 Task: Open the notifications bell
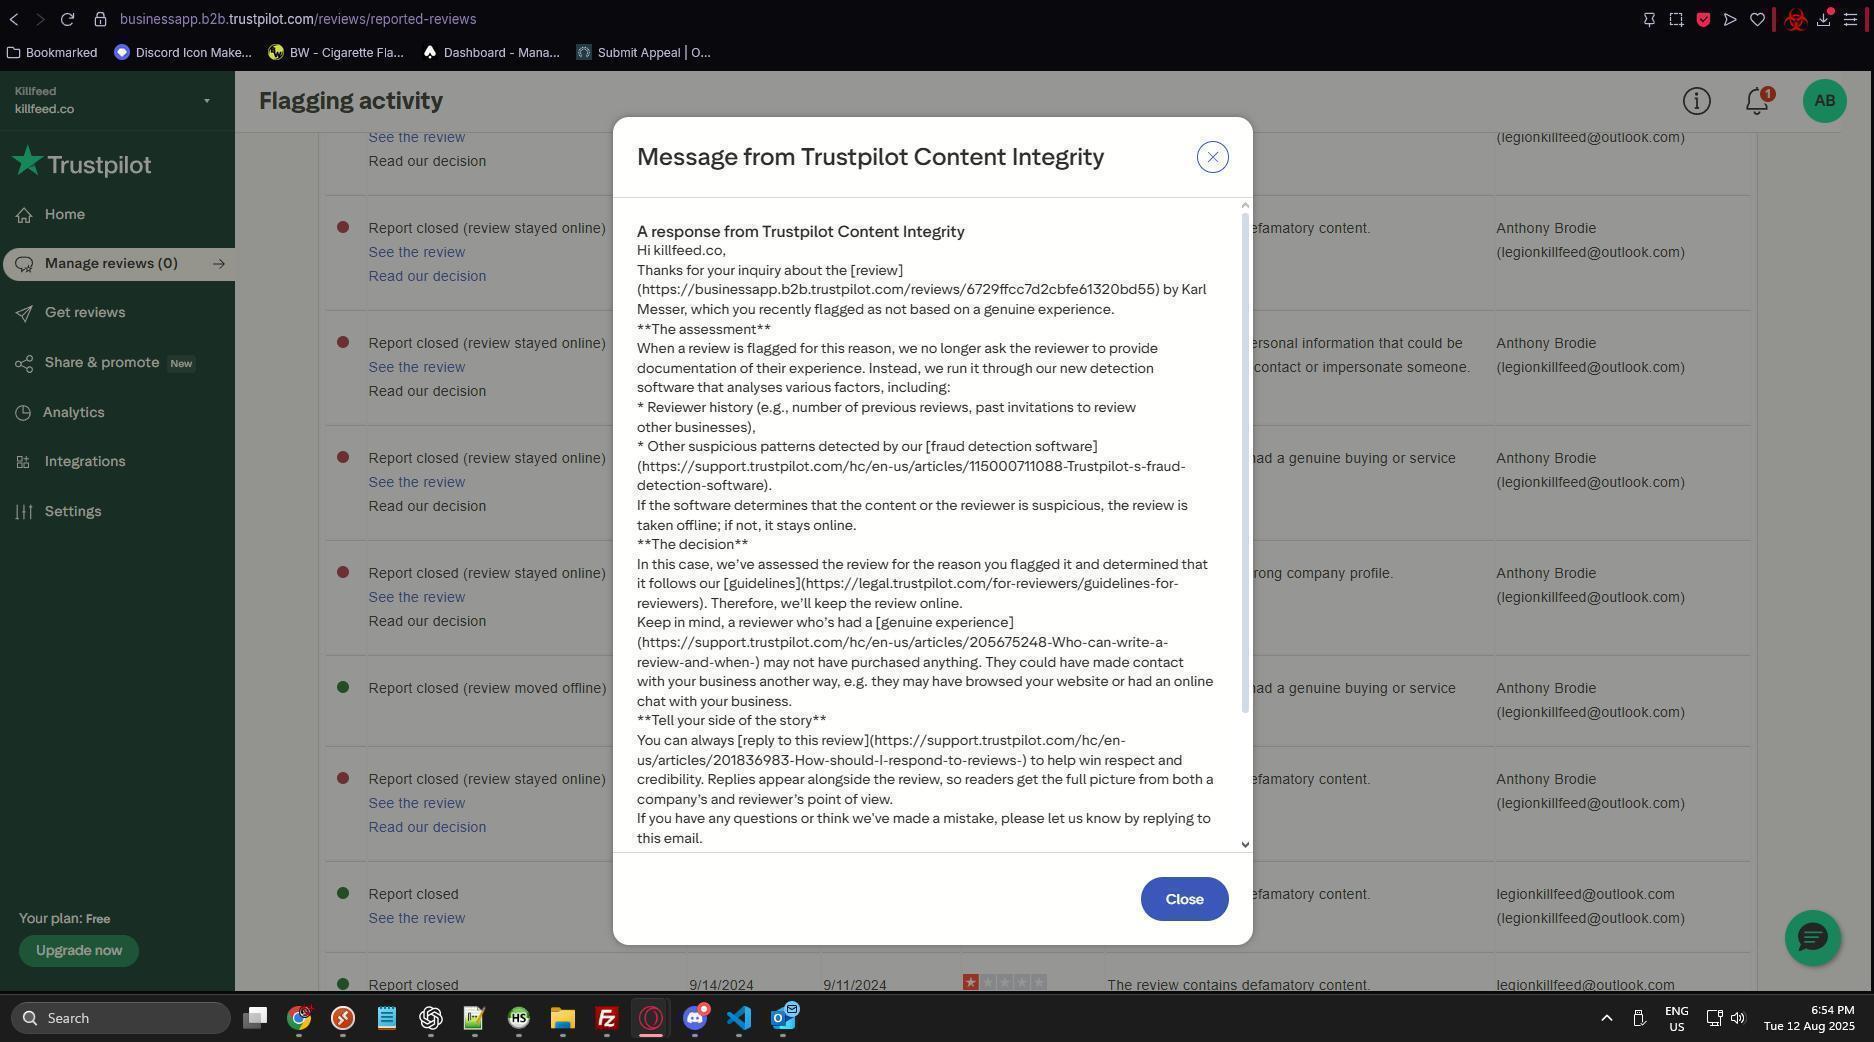click(1757, 101)
